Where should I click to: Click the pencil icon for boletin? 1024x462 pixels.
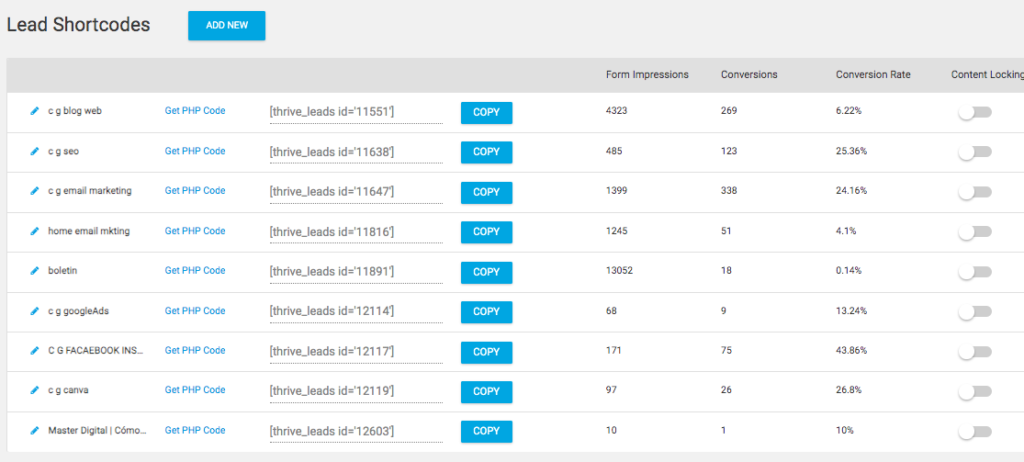[x=35, y=271]
